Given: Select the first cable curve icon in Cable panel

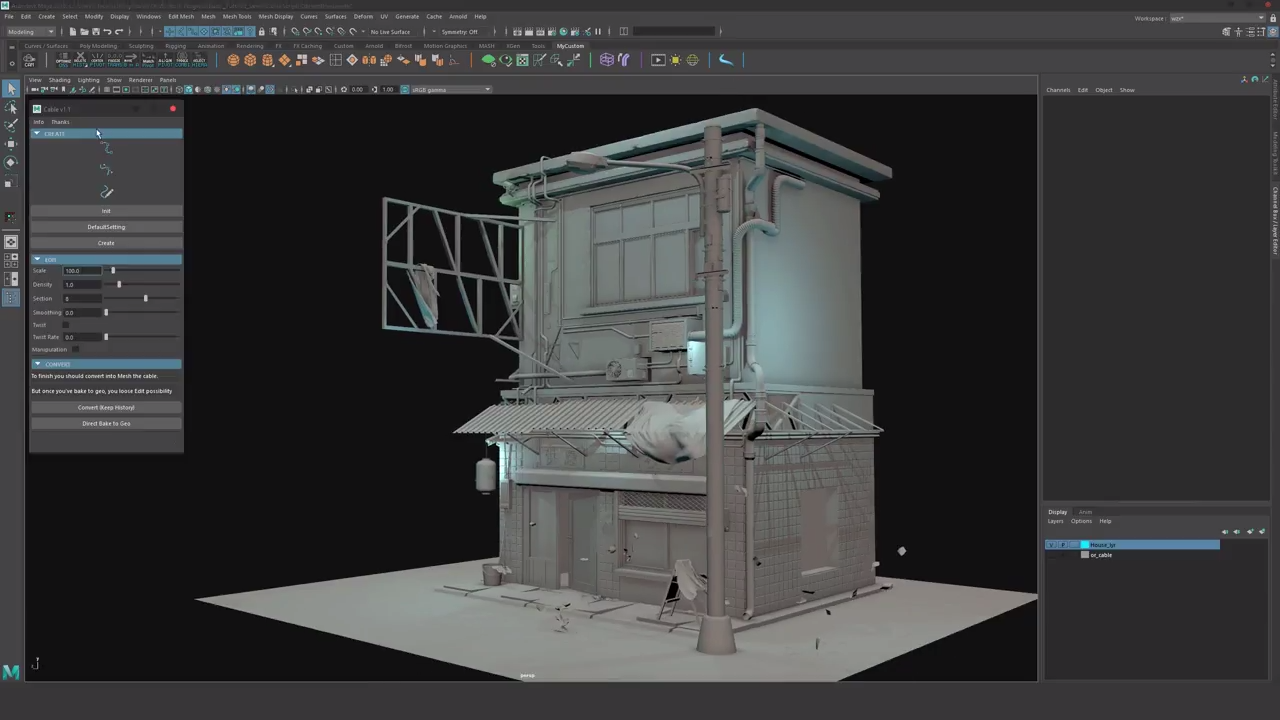Looking at the screenshot, I should (106, 147).
